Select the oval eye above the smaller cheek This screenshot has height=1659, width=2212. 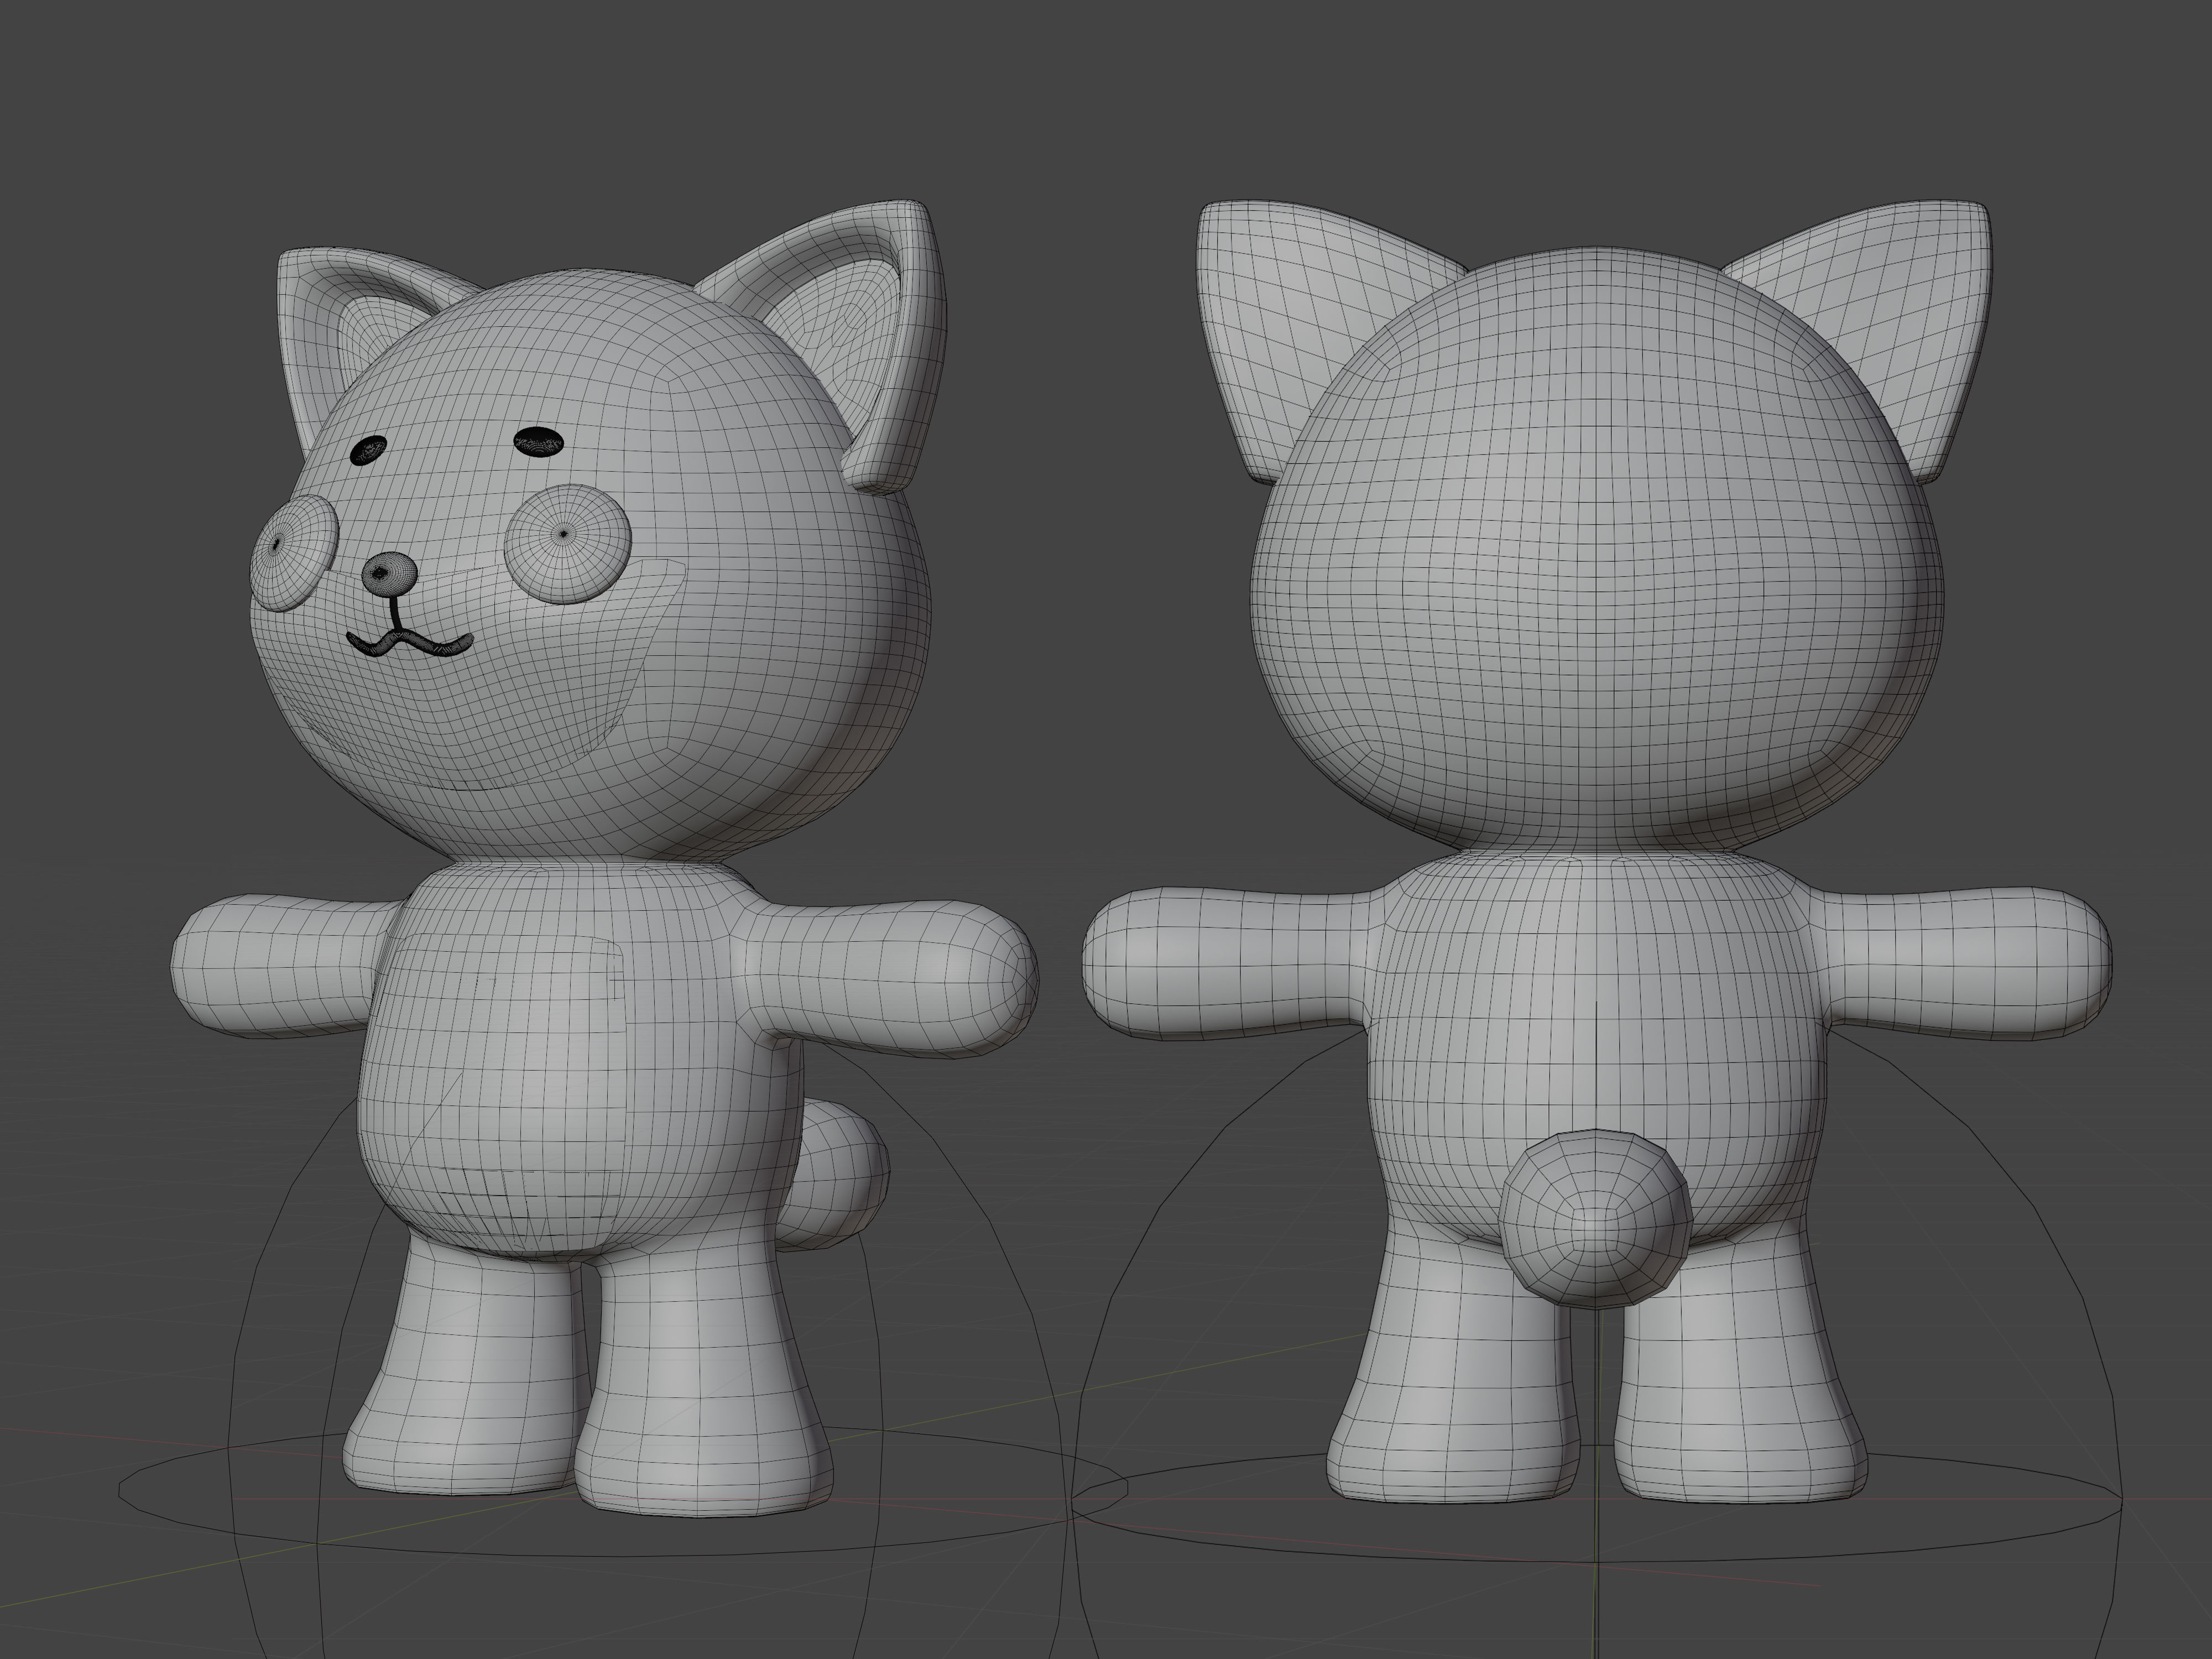369,450
